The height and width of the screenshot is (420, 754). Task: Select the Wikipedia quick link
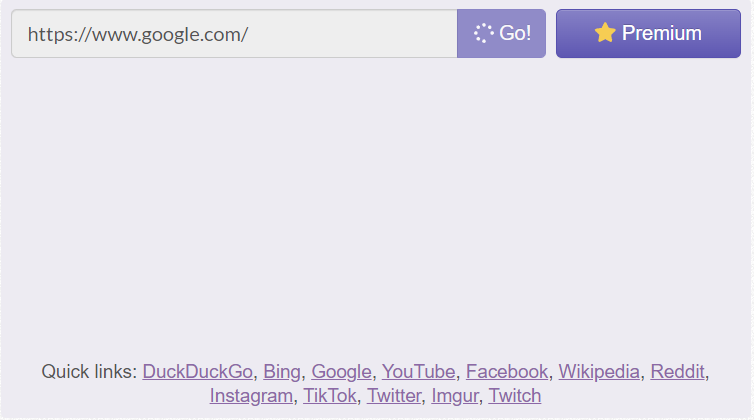click(599, 372)
